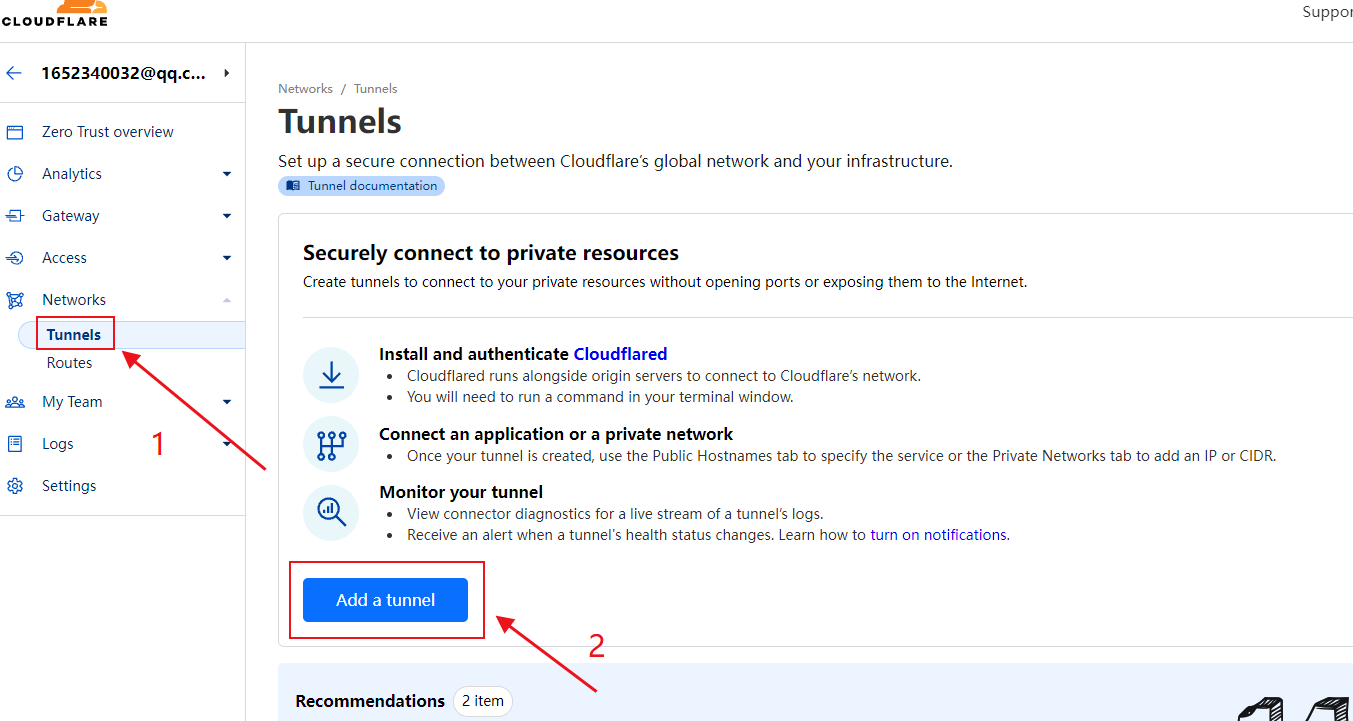1353x721 pixels.
Task: Click the Tunnels page heading
Action: click(340, 121)
